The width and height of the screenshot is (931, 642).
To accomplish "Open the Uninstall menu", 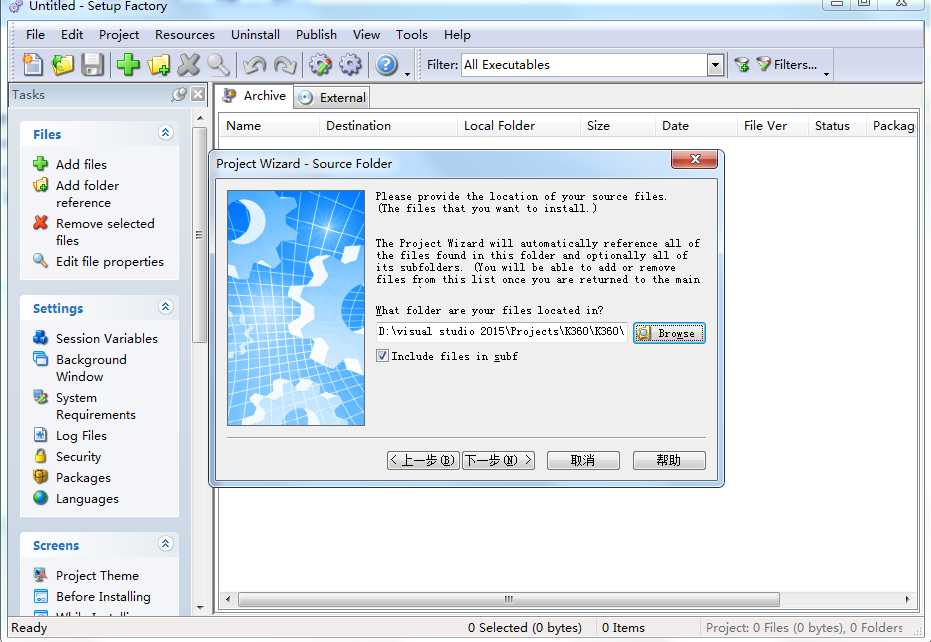I will [255, 34].
